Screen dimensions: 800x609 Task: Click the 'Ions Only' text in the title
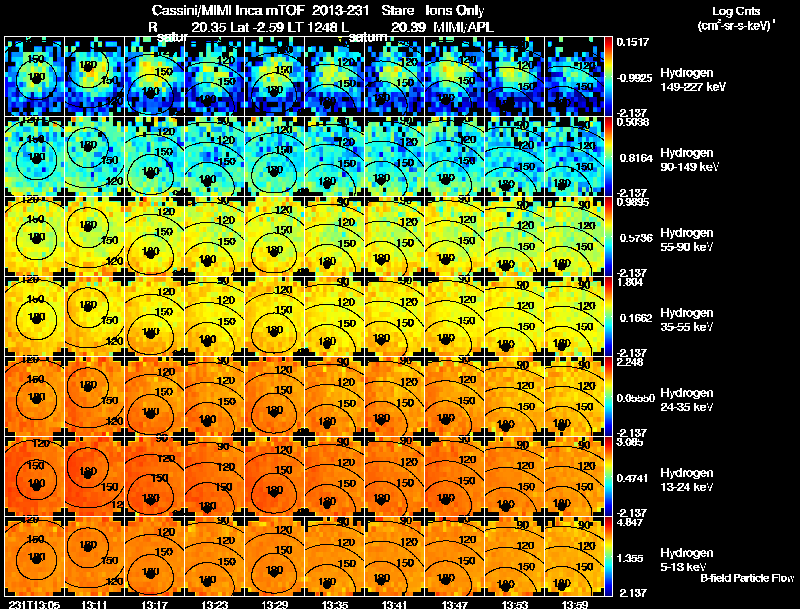[455, 11]
